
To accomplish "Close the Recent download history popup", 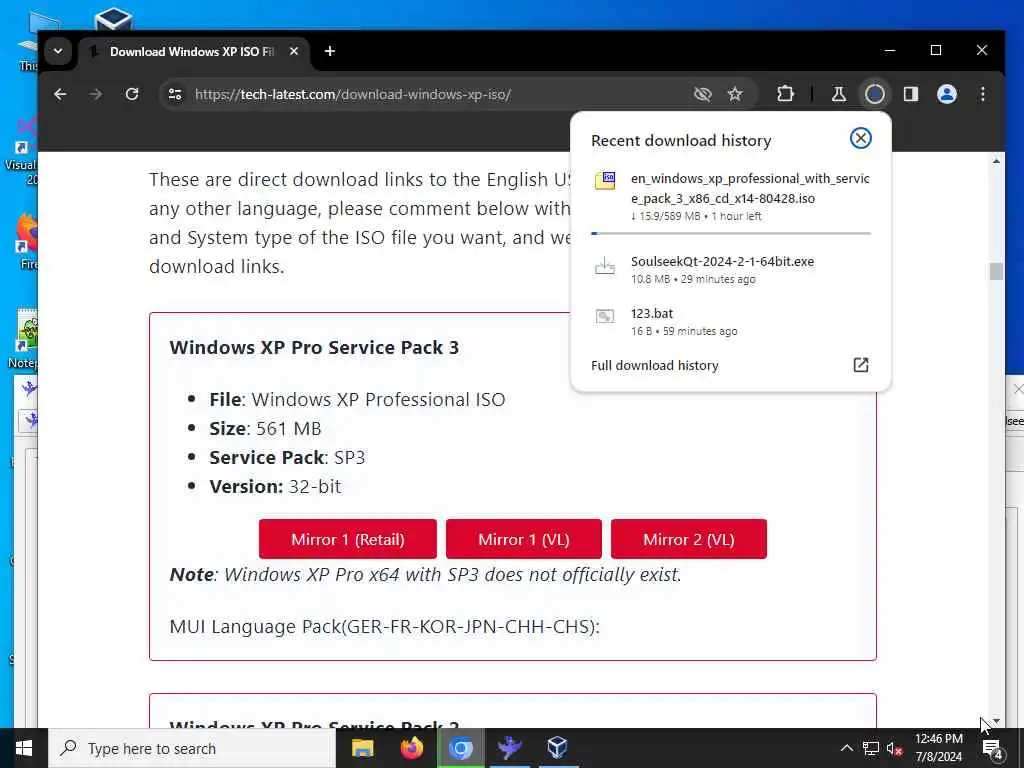I will pyautogui.click(x=860, y=138).
